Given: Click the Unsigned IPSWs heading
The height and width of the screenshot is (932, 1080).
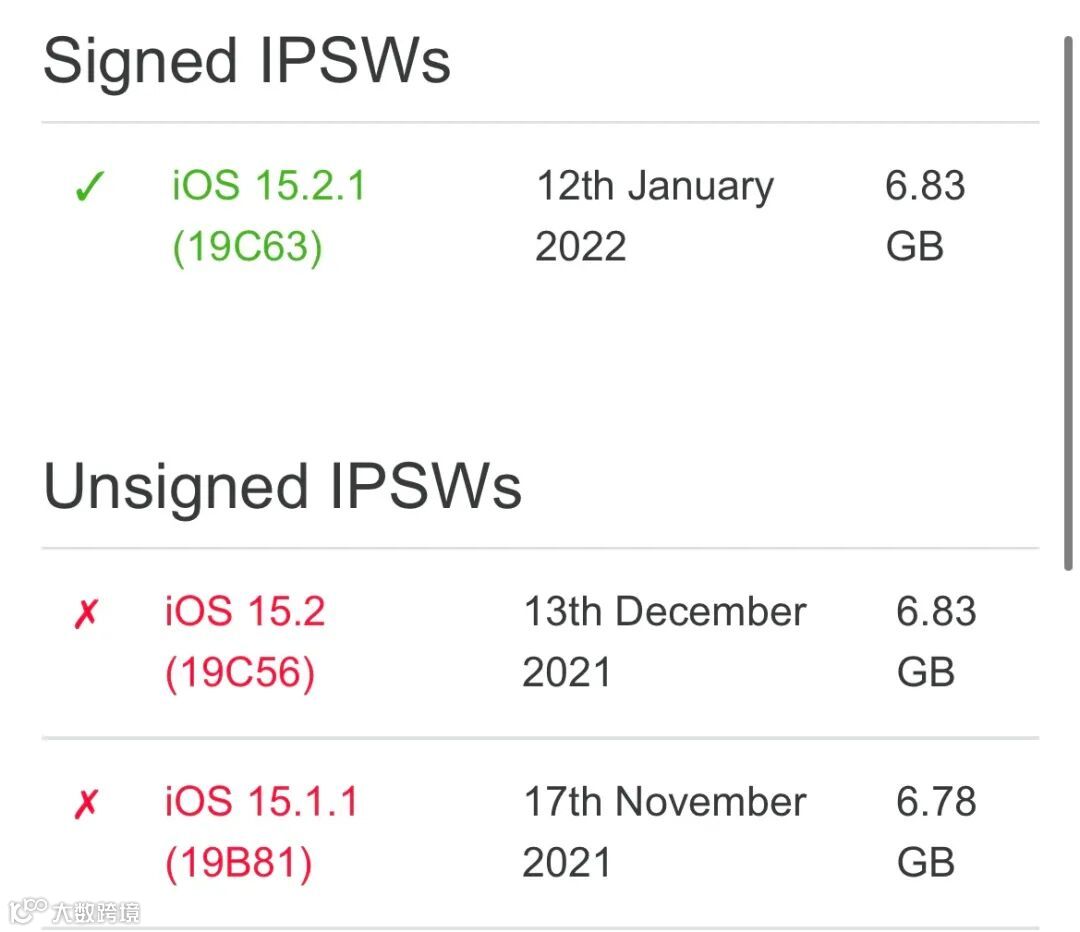Looking at the screenshot, I should tap(282, 486).
